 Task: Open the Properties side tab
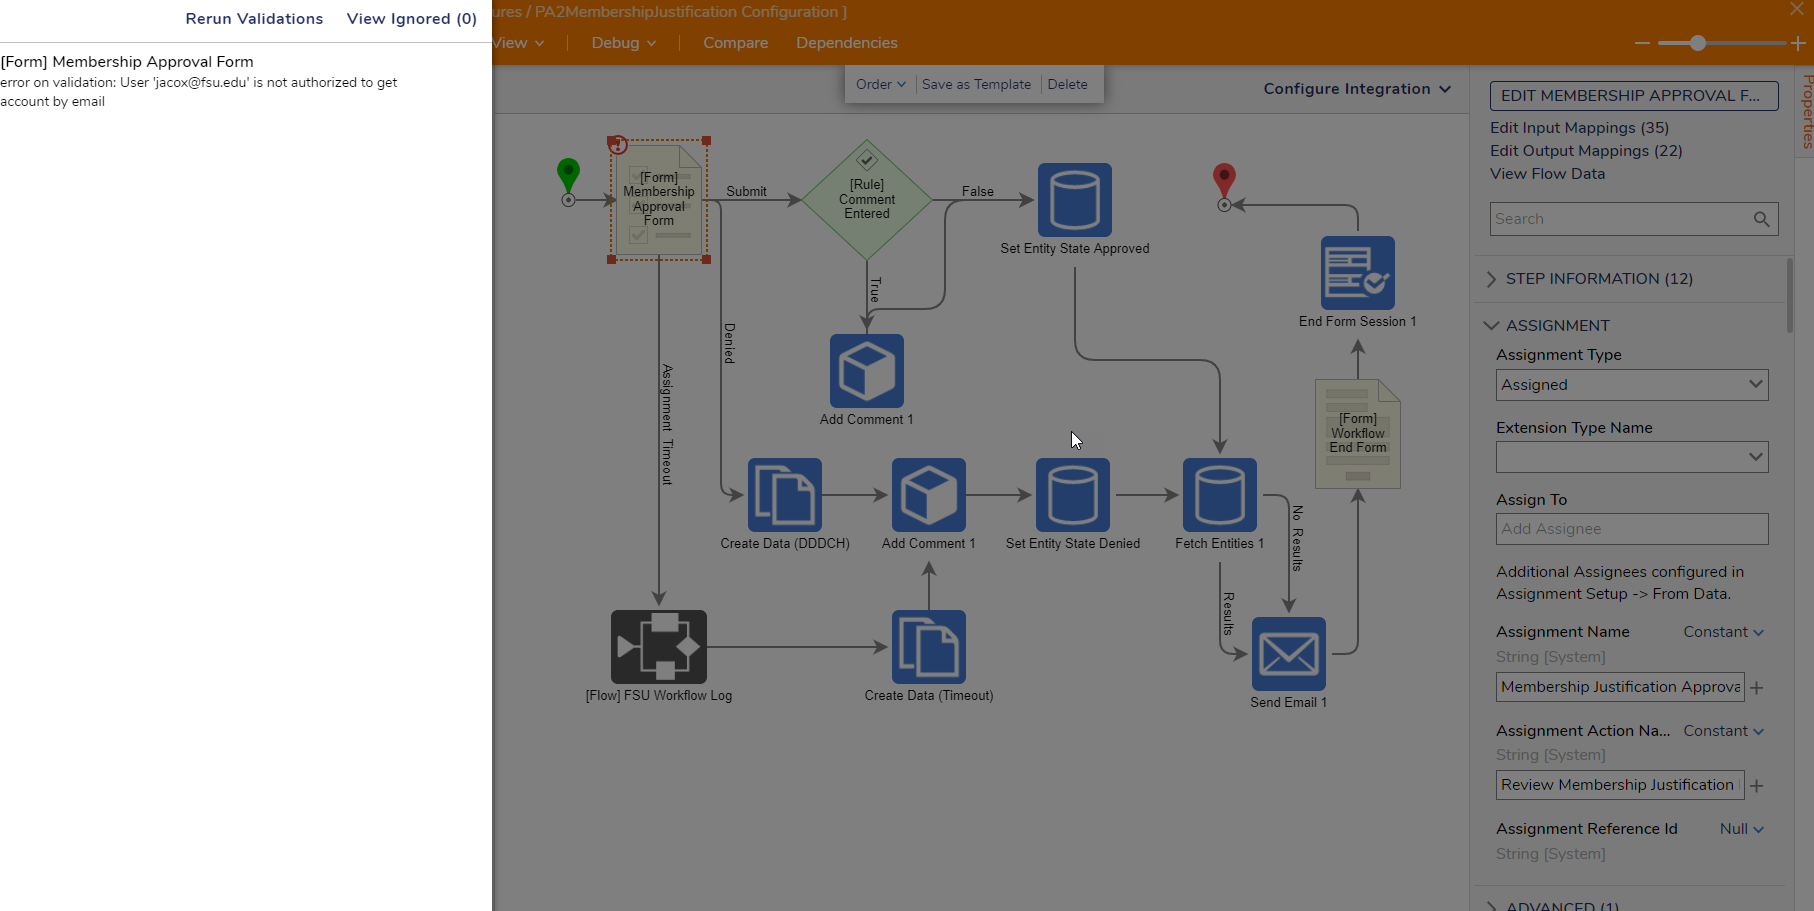[1806, 112]
